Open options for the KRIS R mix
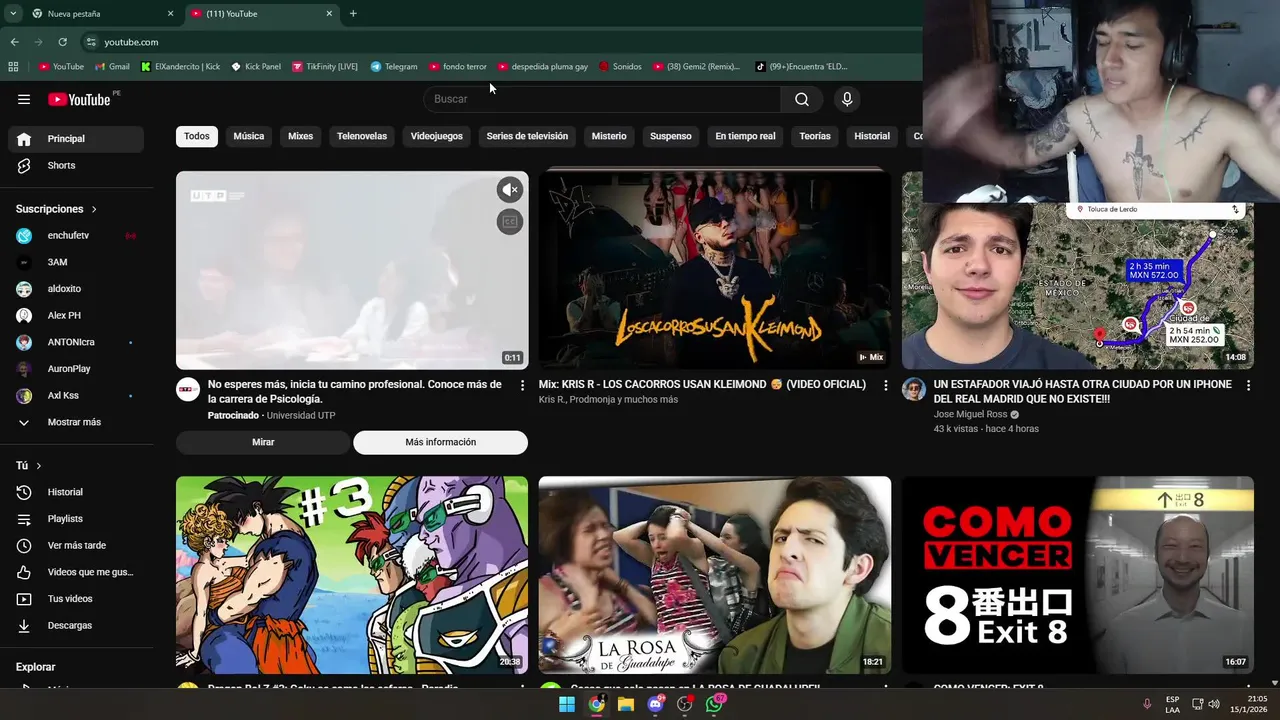The height and width of the screenshot is (720, 1280). 885,385
